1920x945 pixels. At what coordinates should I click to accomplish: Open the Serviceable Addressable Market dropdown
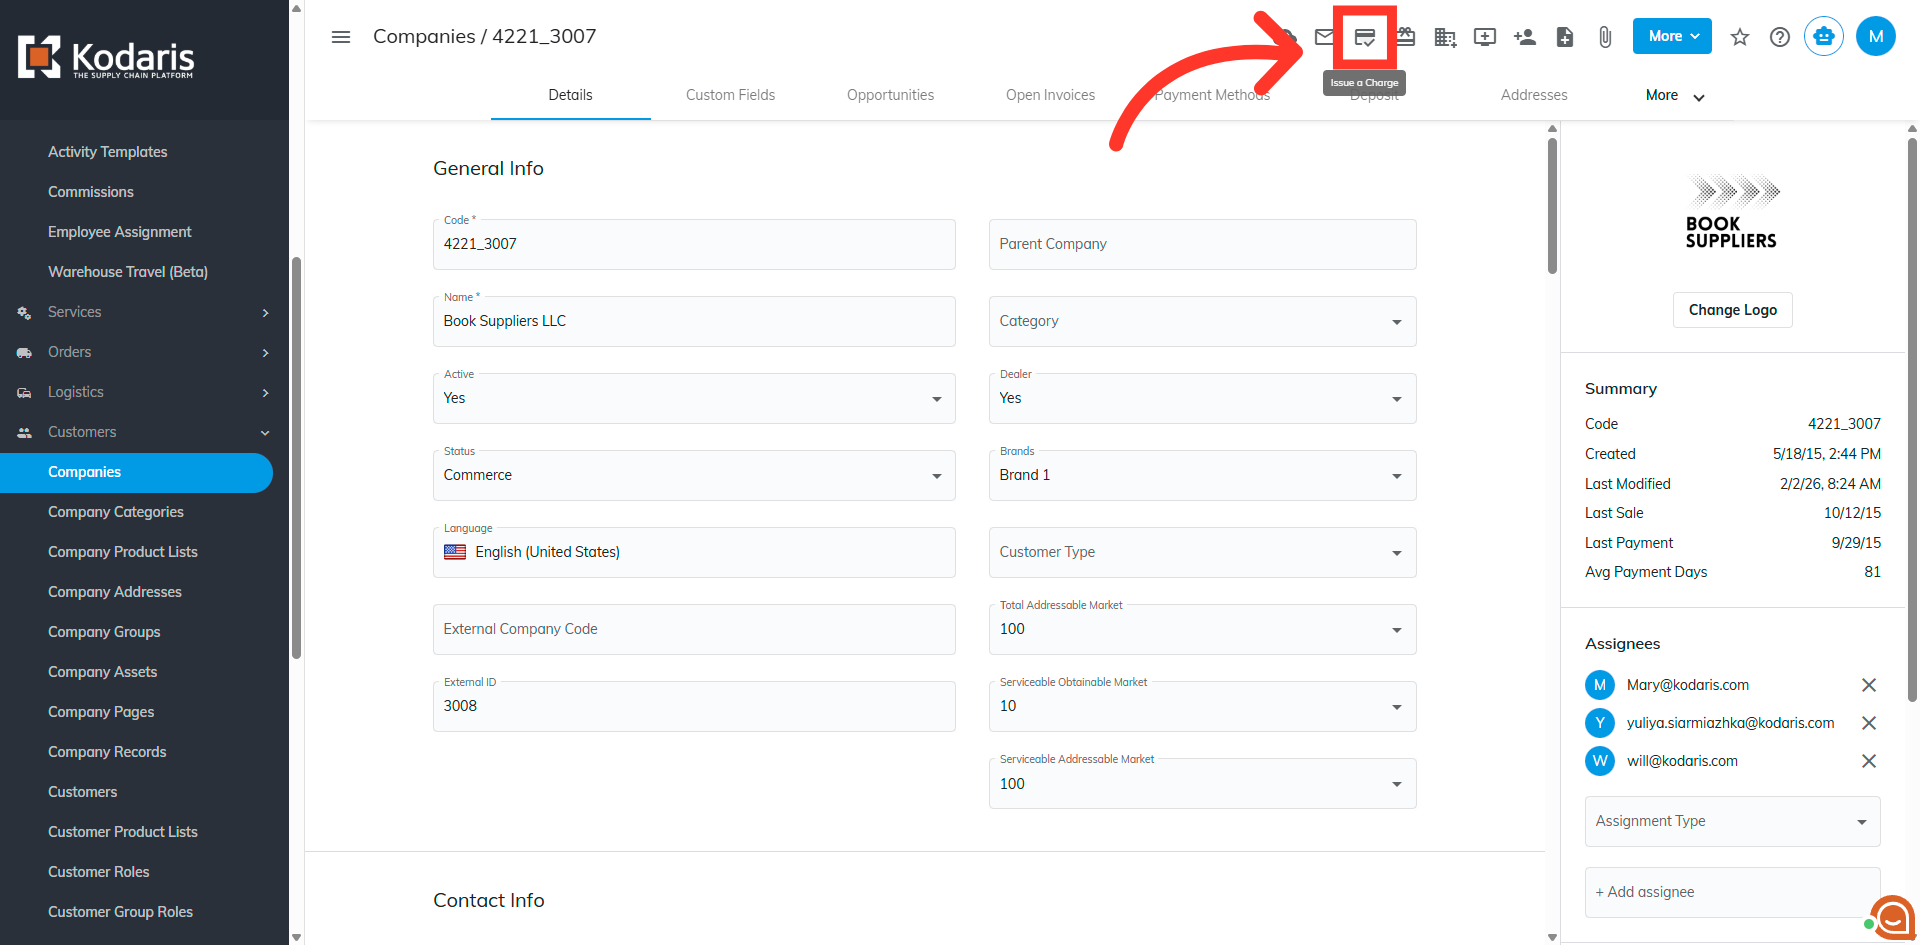[x=1202, y=783]
